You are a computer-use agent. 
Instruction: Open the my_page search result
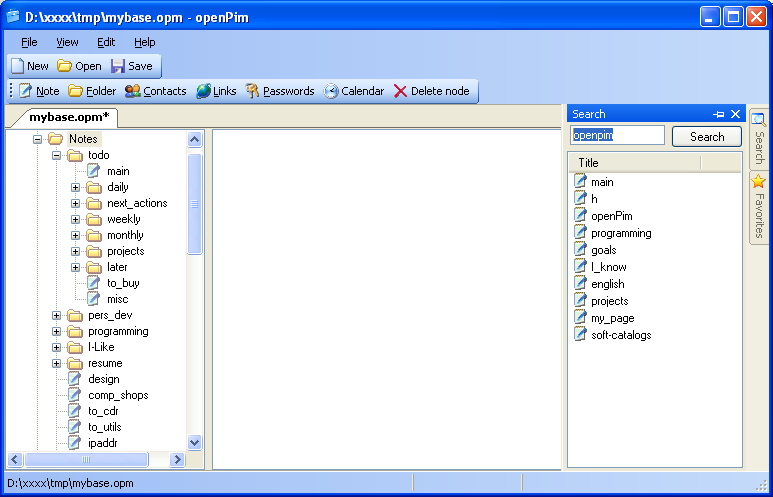613,318
